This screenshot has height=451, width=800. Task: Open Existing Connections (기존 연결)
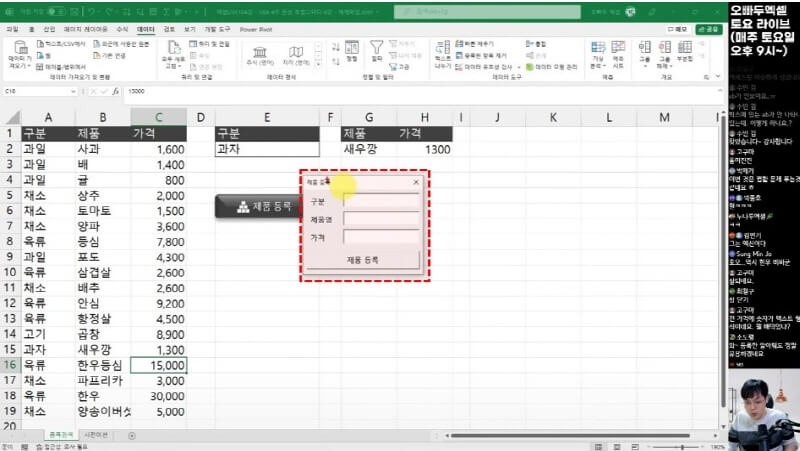click(109, 56)
